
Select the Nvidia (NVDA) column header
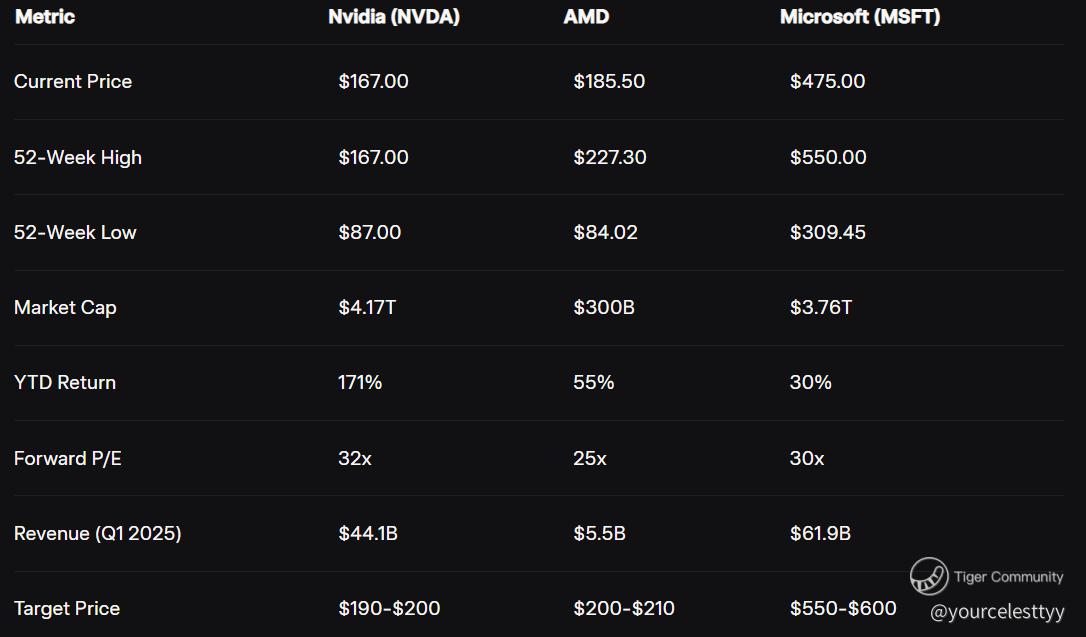coord(394,17)
